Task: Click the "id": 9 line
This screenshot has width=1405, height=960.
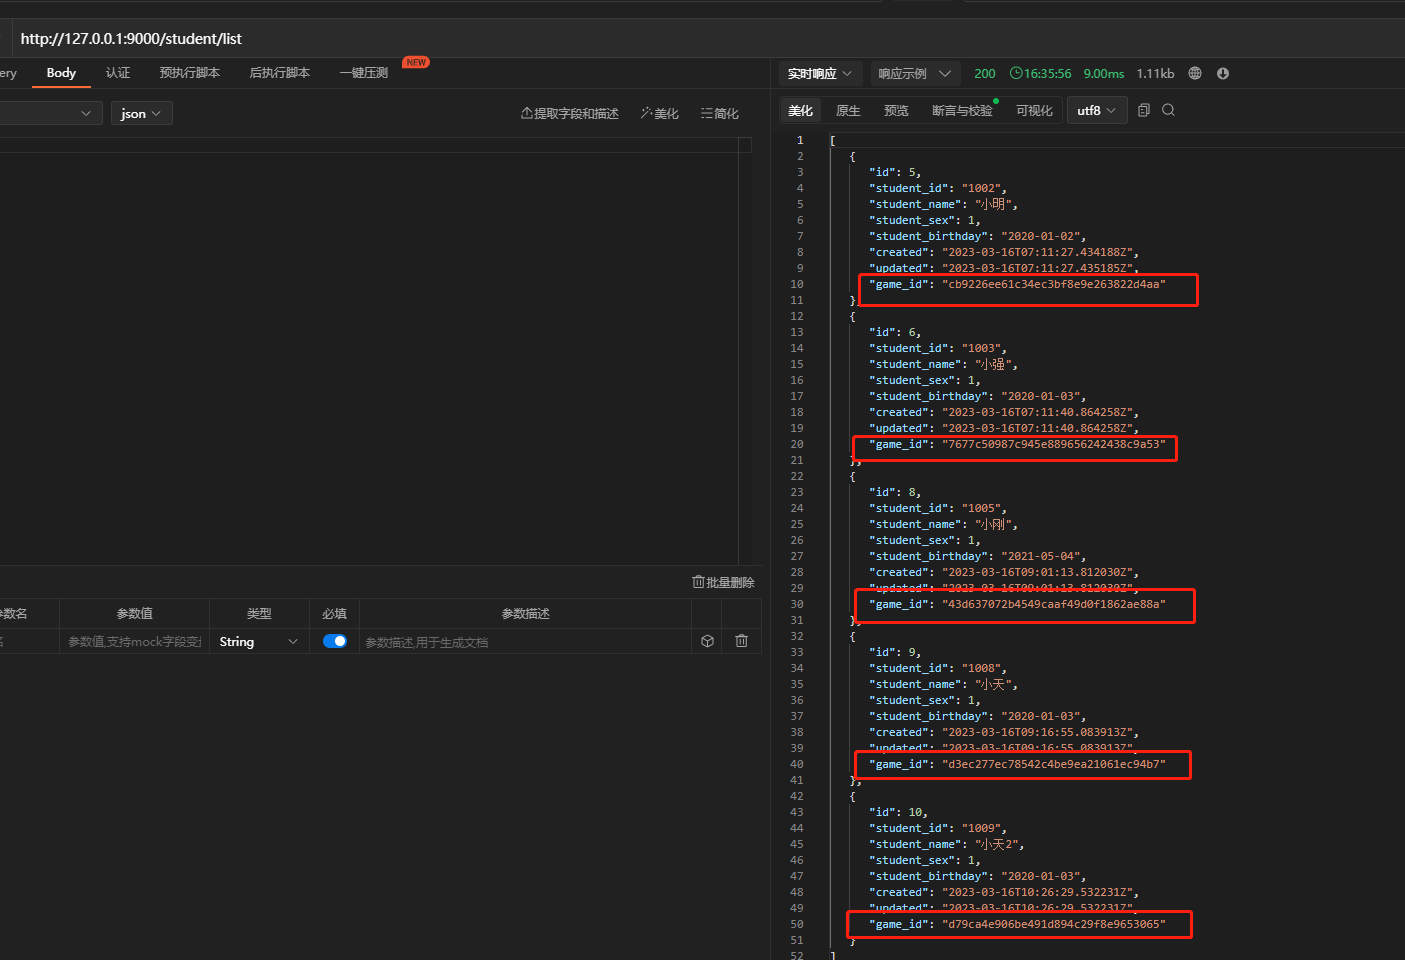Action: coord(895,652)
